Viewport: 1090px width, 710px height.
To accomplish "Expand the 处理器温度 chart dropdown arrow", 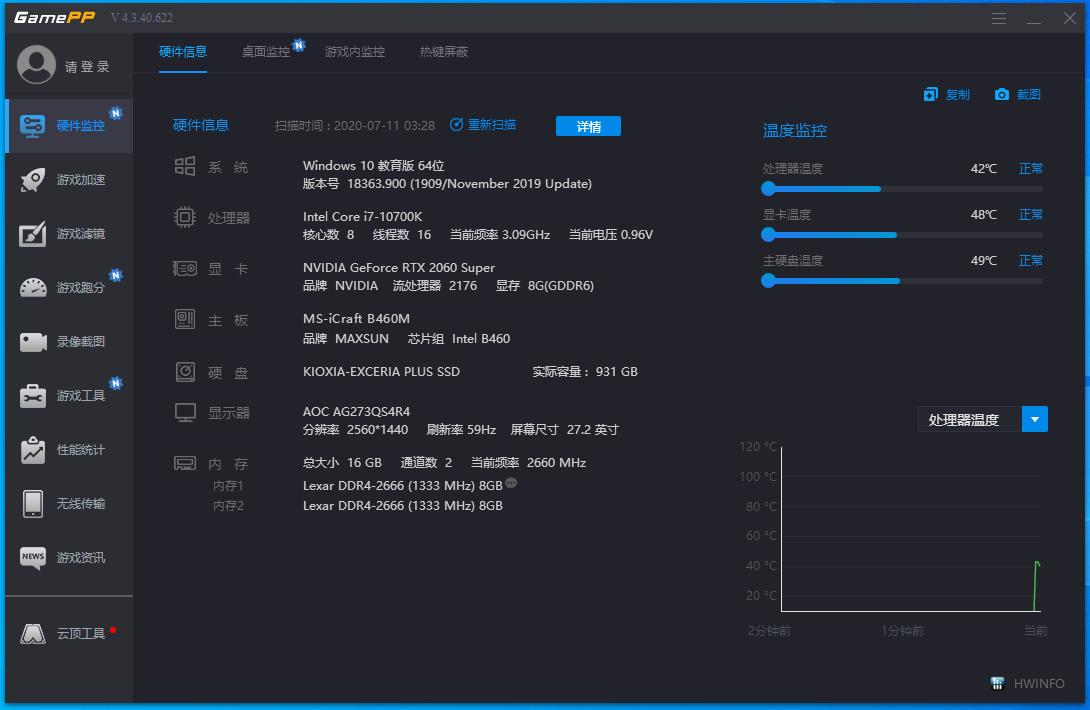I will [x=1034, y=420].
